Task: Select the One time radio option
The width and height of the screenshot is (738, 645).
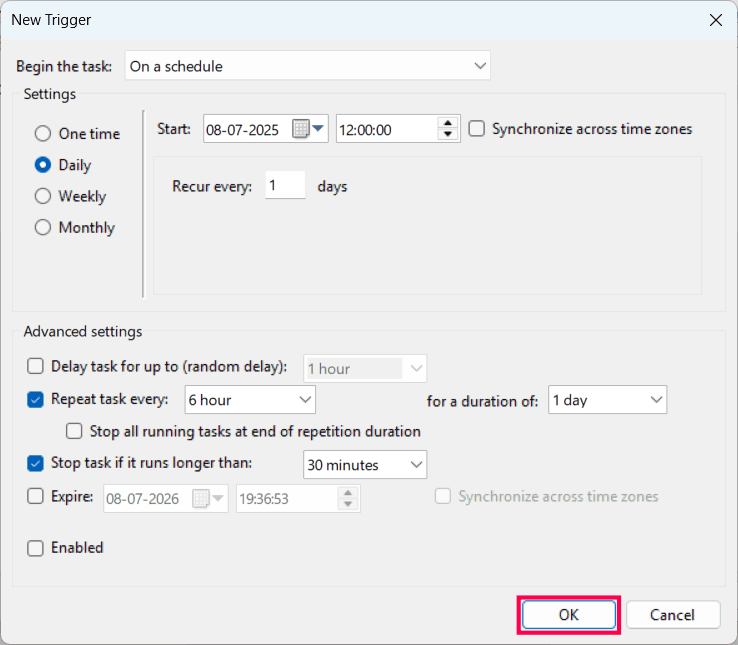Action: pyautogui.click(x=43, y=134)
